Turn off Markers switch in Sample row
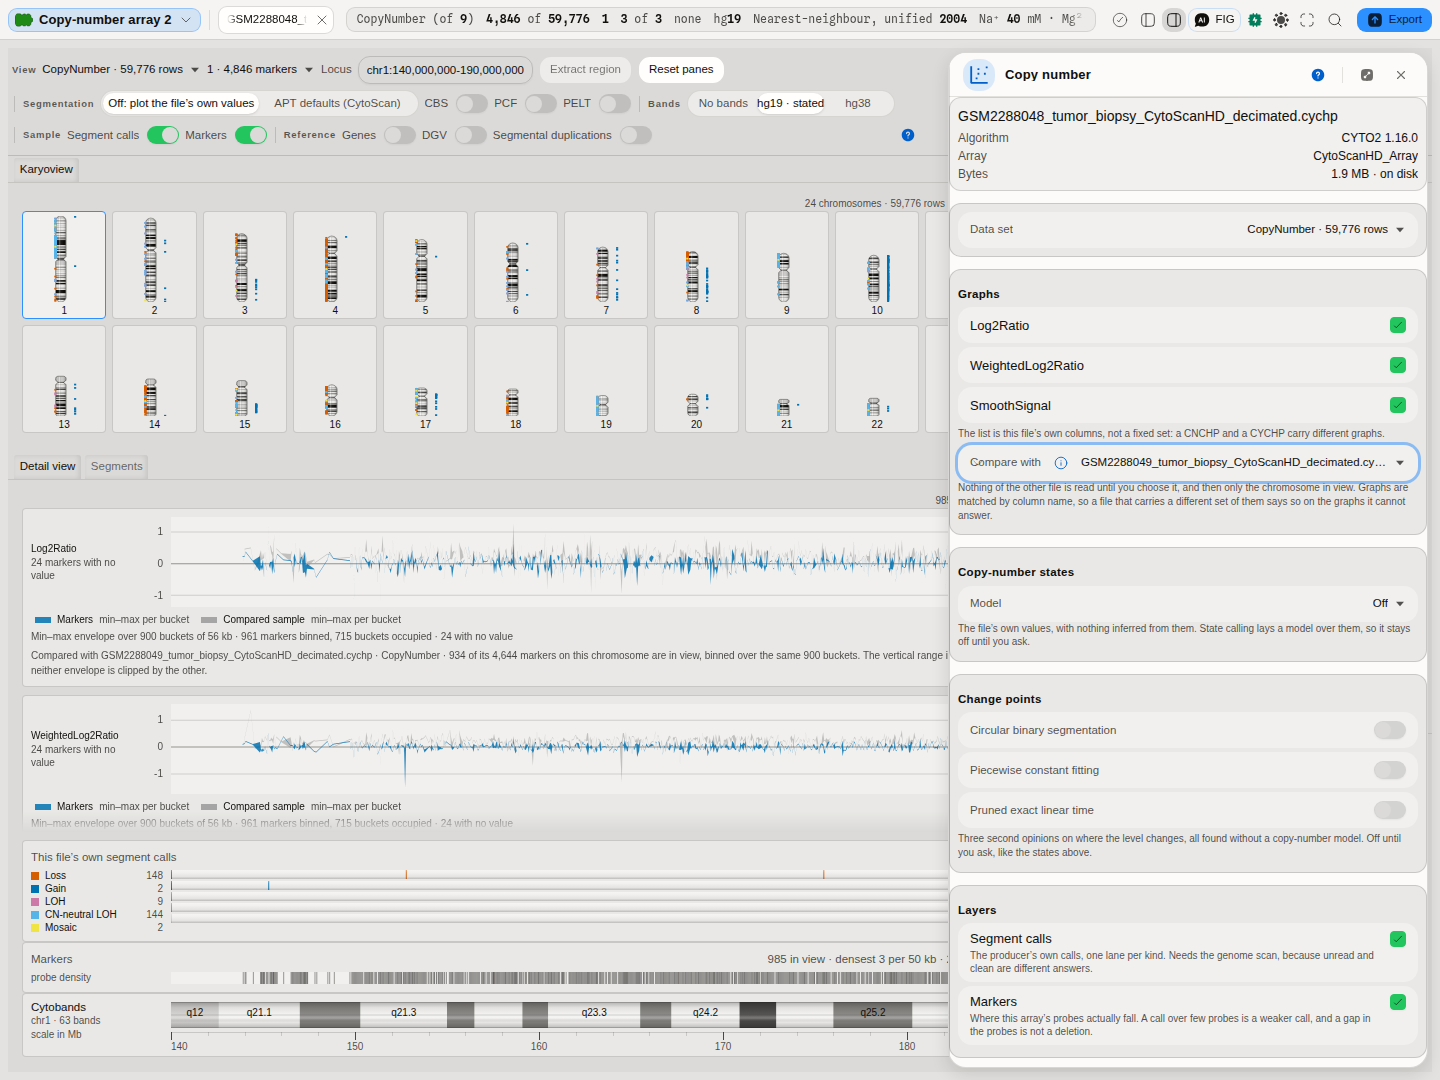Image resolution: width=1440 pixels, height=1080 pixels. [x=251, y=135]
